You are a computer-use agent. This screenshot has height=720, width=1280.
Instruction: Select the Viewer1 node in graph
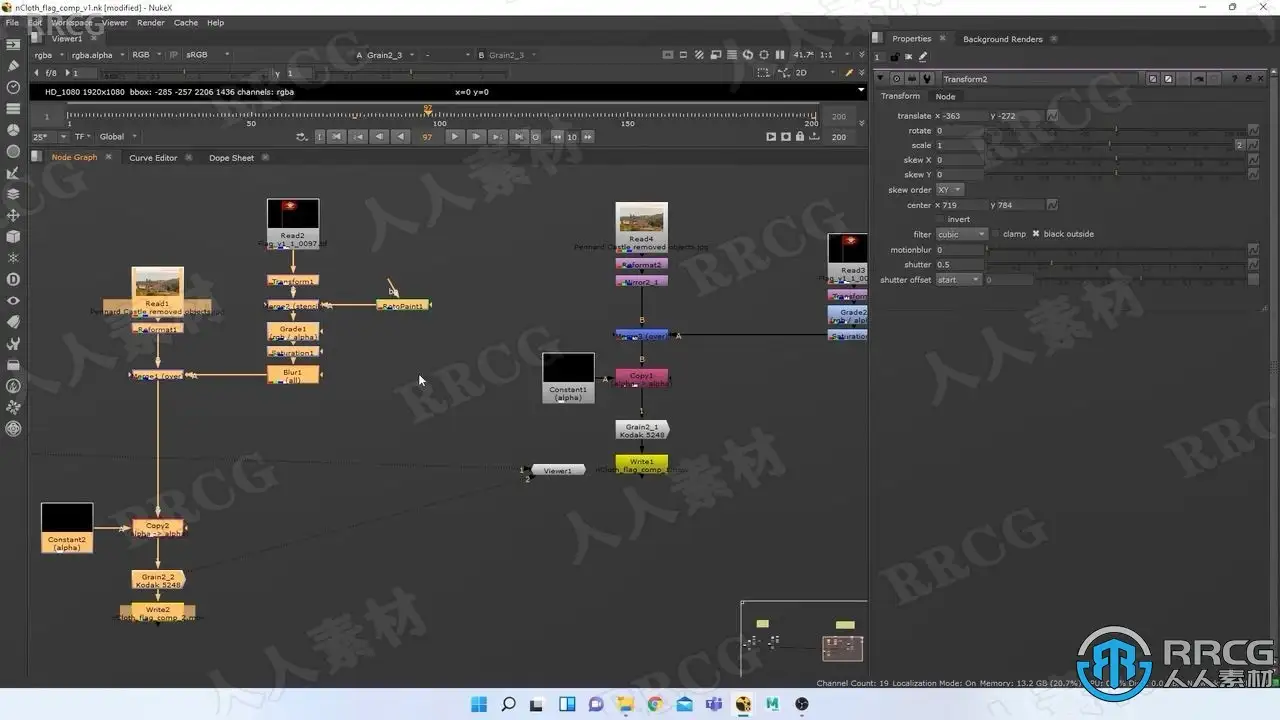click(x=558, y=470)
